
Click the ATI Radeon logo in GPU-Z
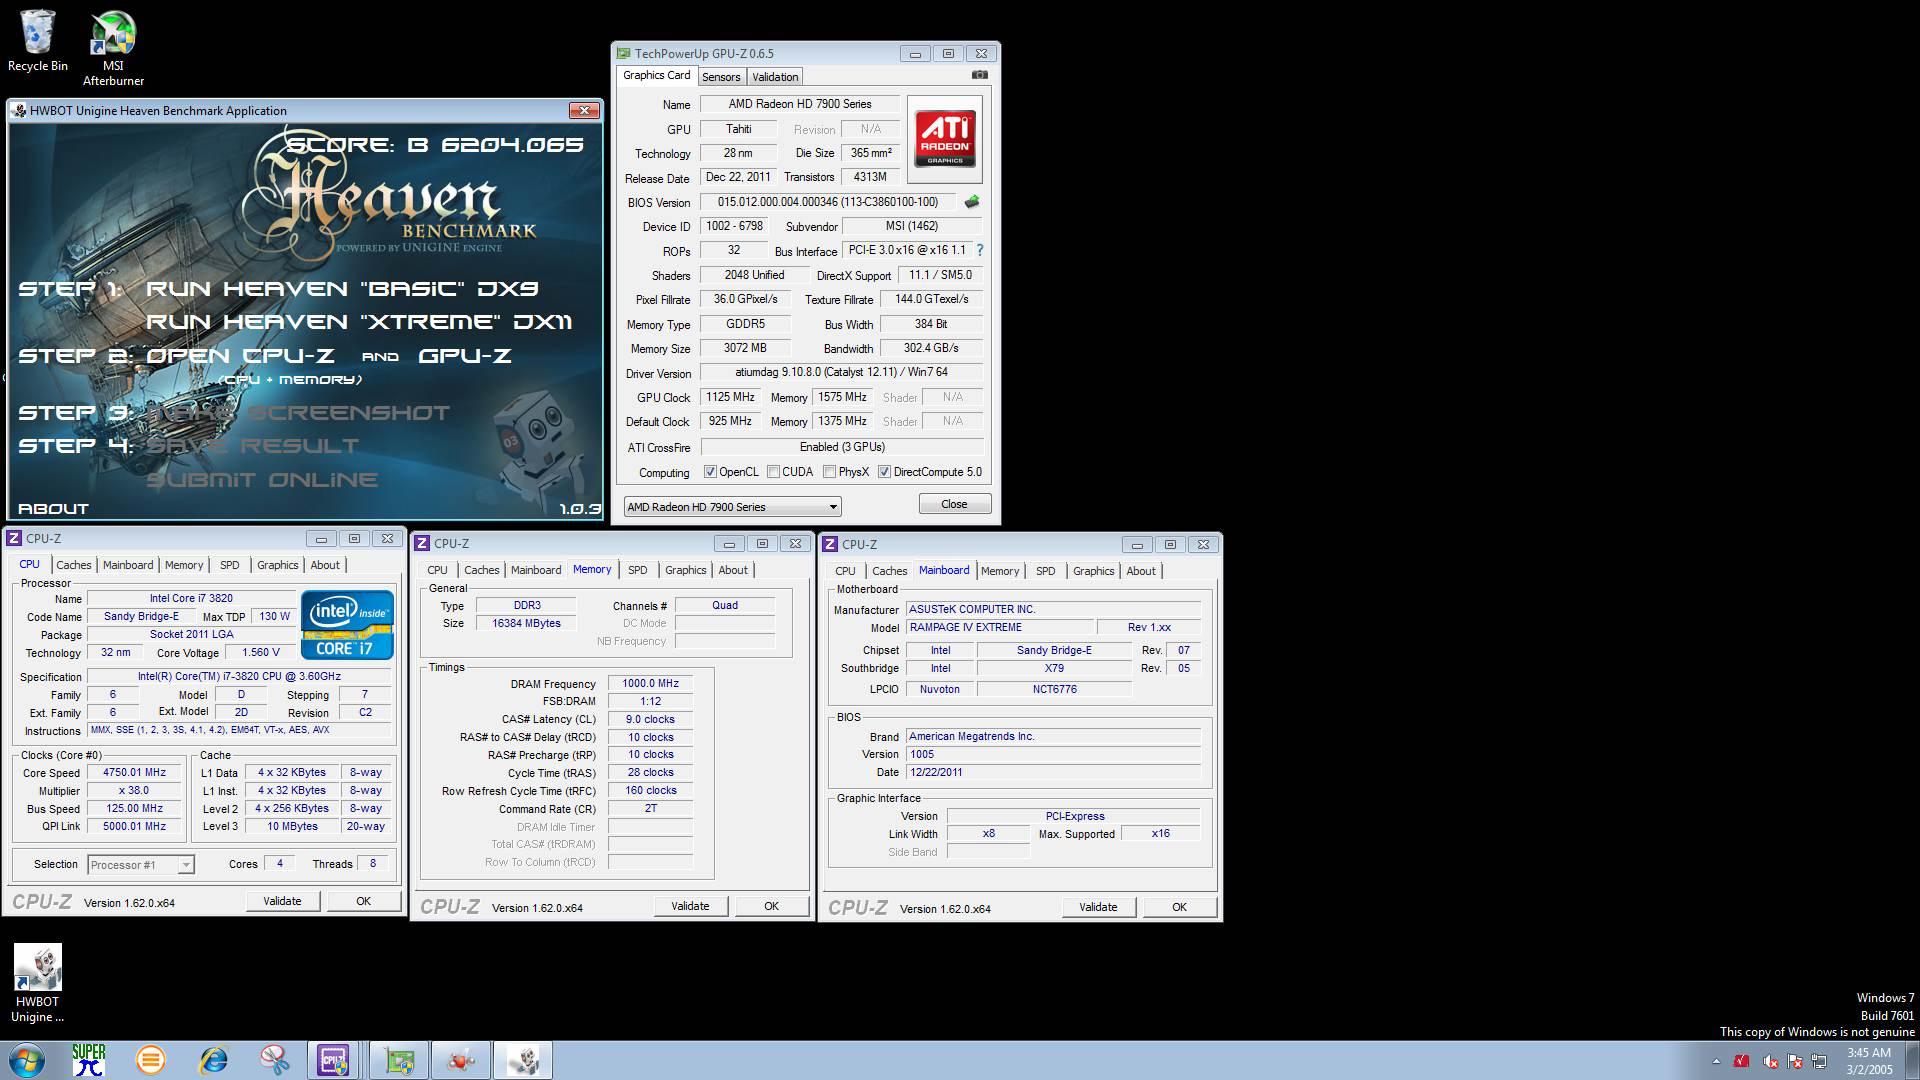(945, 139)
